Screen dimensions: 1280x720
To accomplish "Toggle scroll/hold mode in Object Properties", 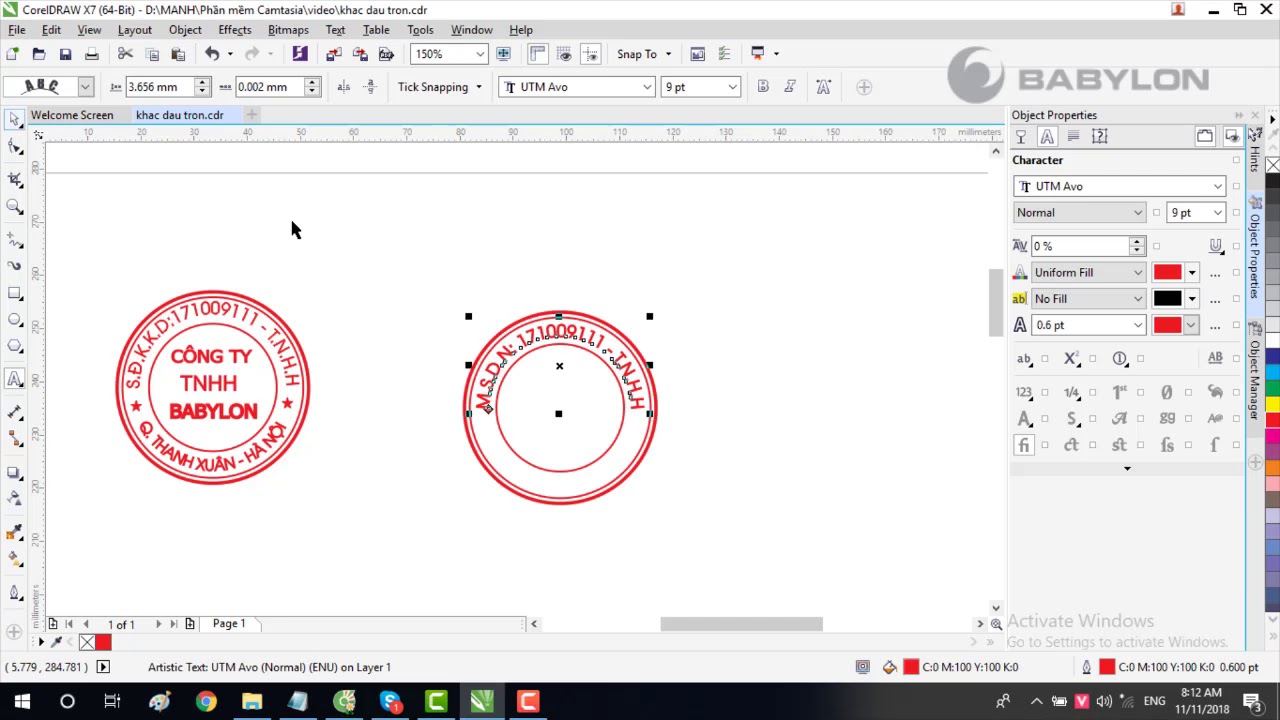I will 1205,136.
